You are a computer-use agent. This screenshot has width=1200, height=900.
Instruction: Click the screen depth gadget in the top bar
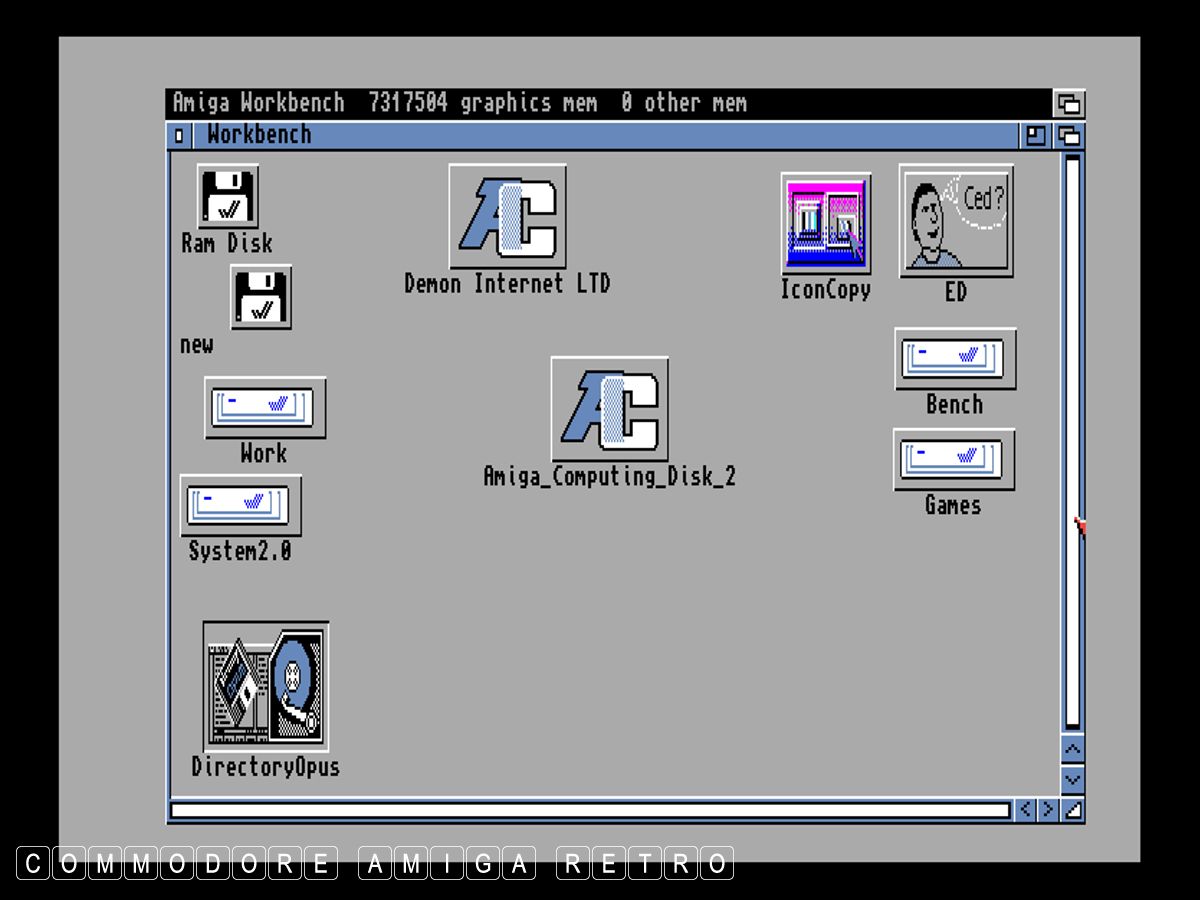tap(1069, 103)
